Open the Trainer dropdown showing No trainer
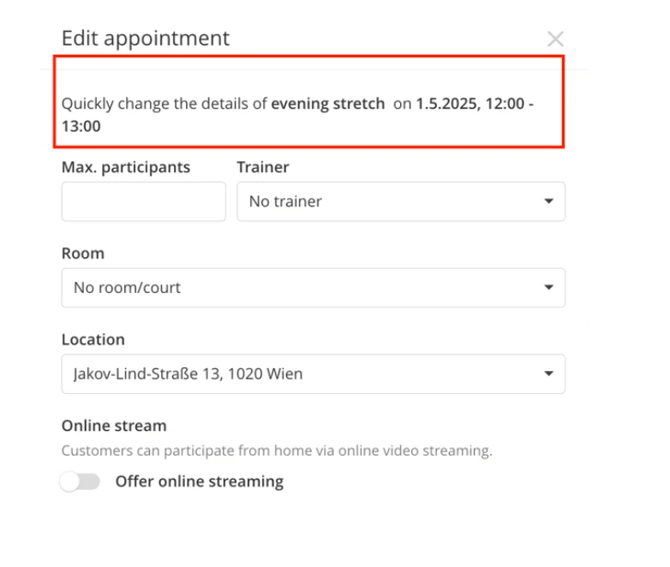 coord(401,201)
